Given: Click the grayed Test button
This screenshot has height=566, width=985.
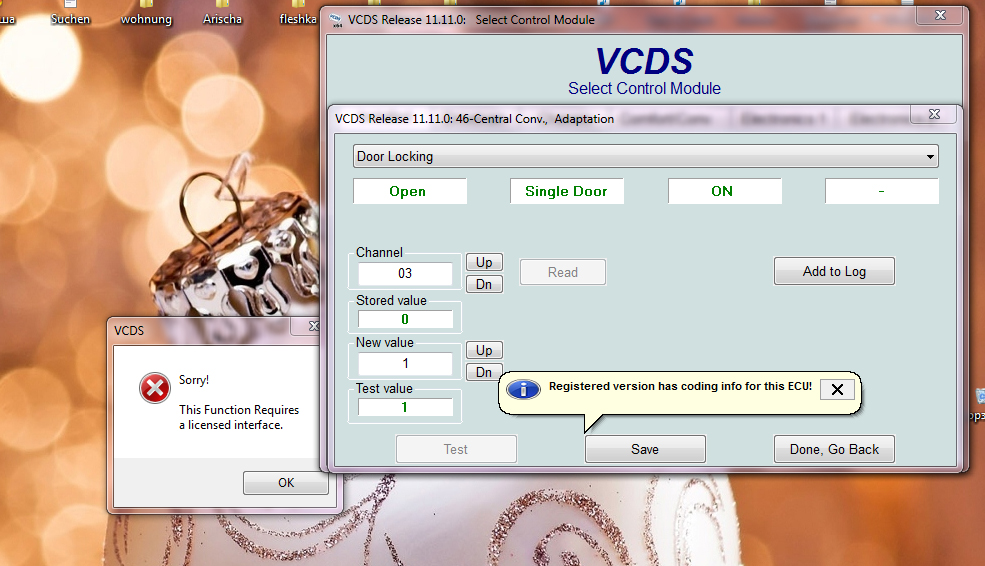Looking at the screenshot, I should coord(456,449).
